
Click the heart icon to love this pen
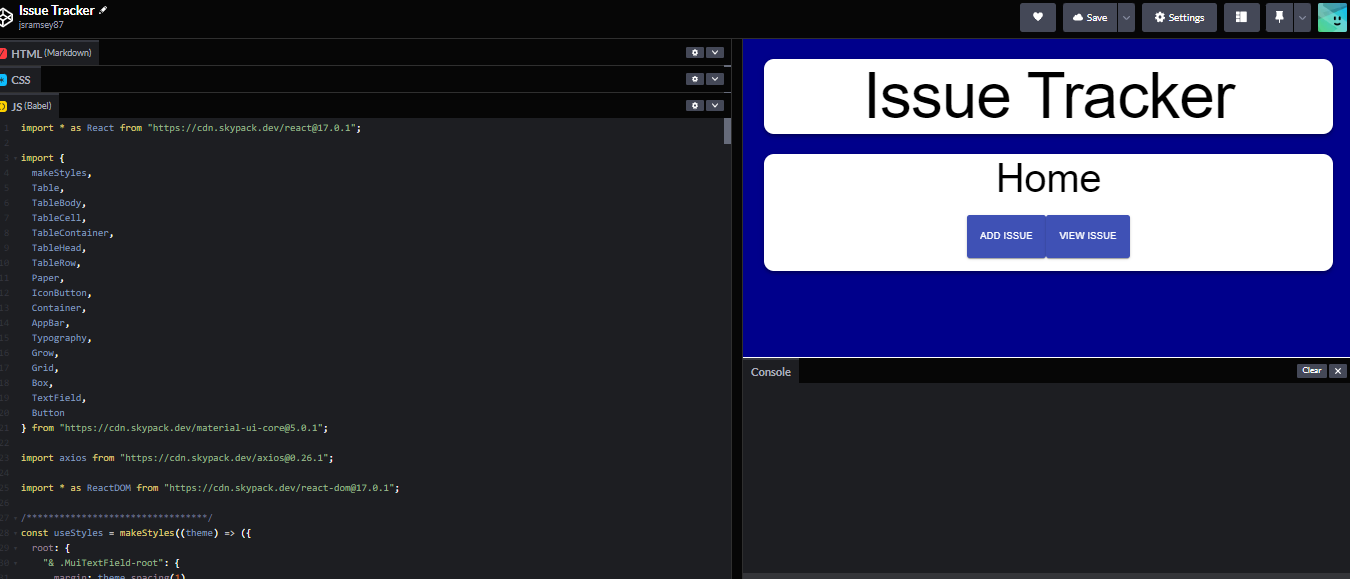tap(1038, 17)
